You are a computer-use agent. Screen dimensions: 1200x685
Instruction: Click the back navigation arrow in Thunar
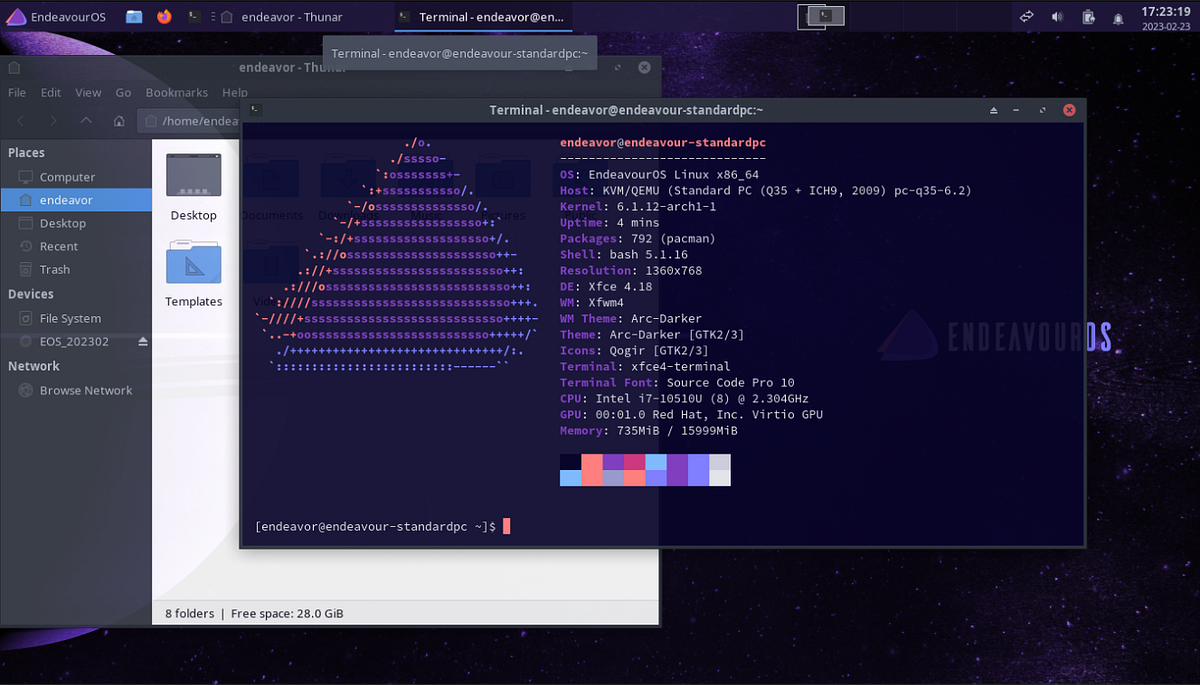(x=20, y=120)
